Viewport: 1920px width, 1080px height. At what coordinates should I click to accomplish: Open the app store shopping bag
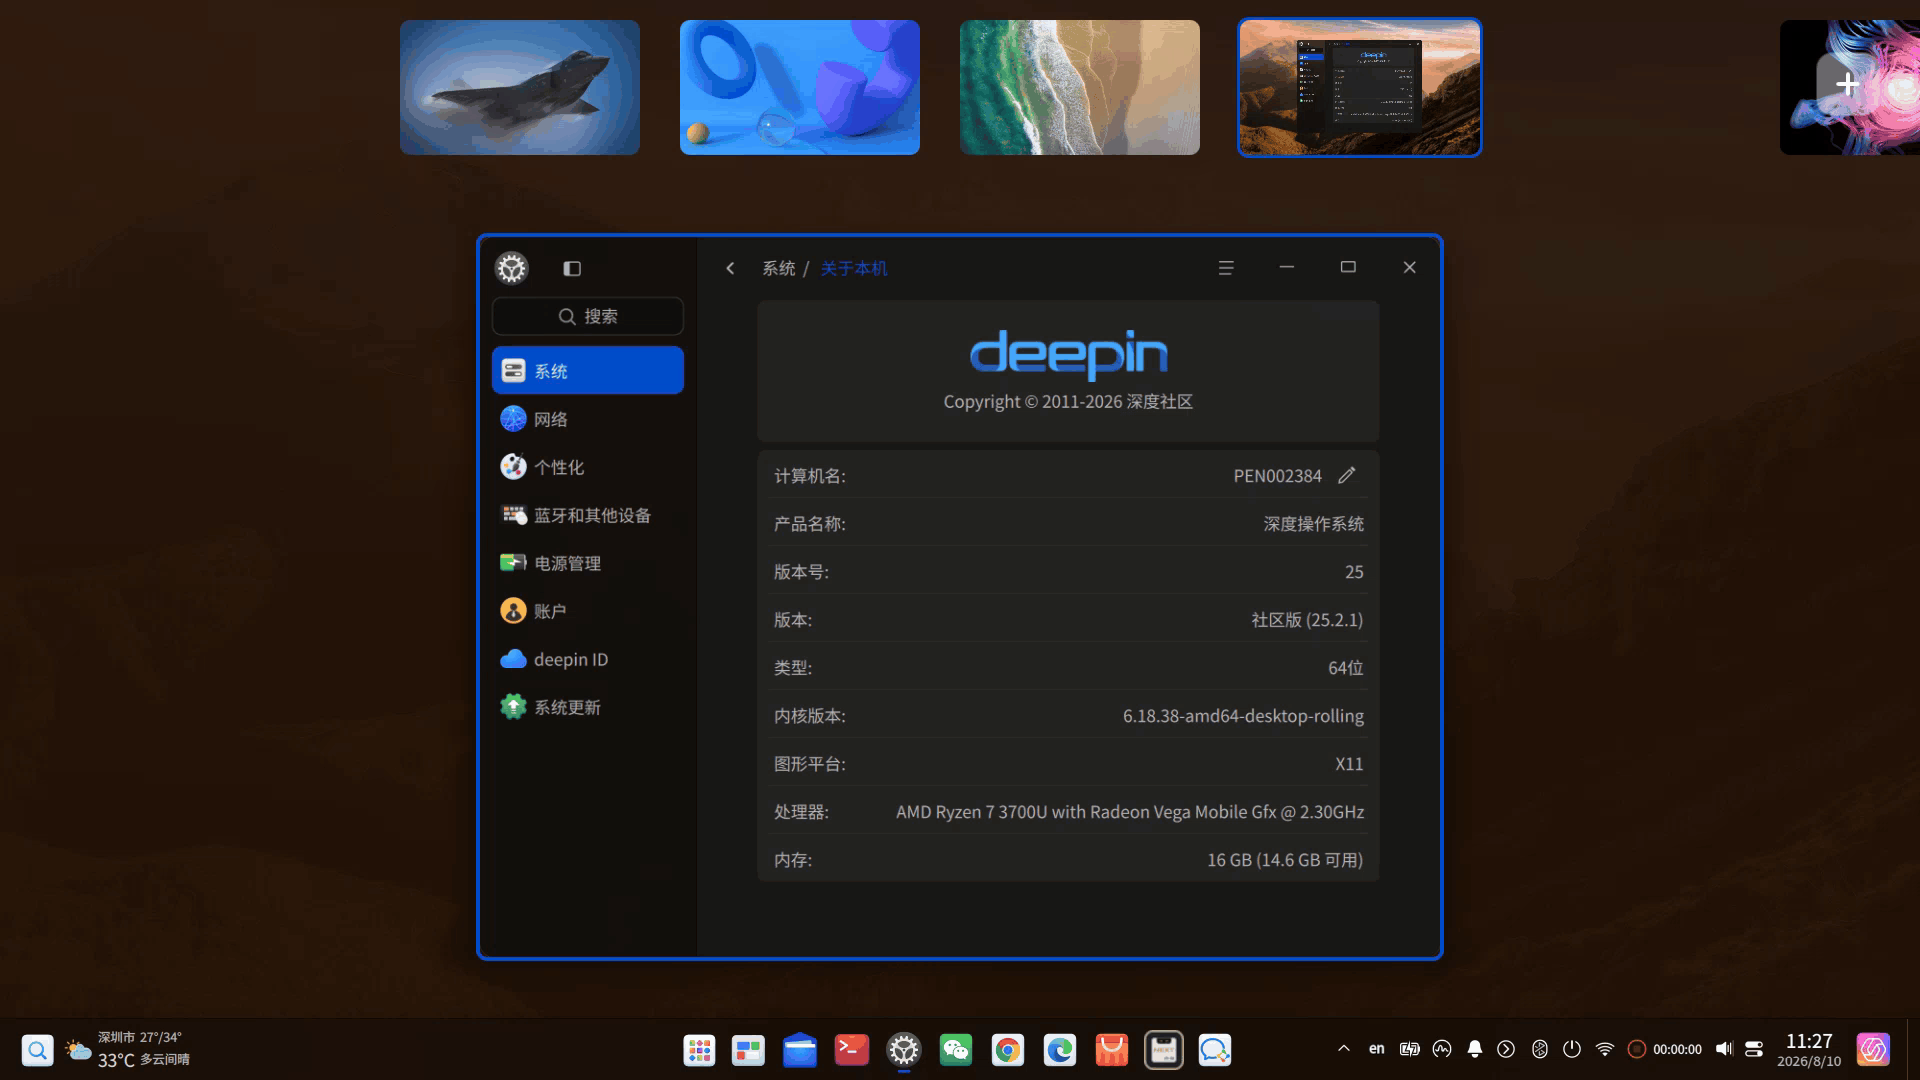[x=1112, y=1050]
